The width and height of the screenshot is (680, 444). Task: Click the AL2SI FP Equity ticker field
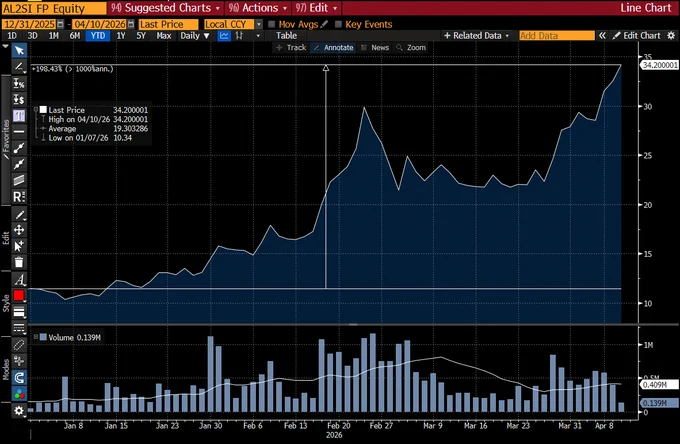click(54, 8)
